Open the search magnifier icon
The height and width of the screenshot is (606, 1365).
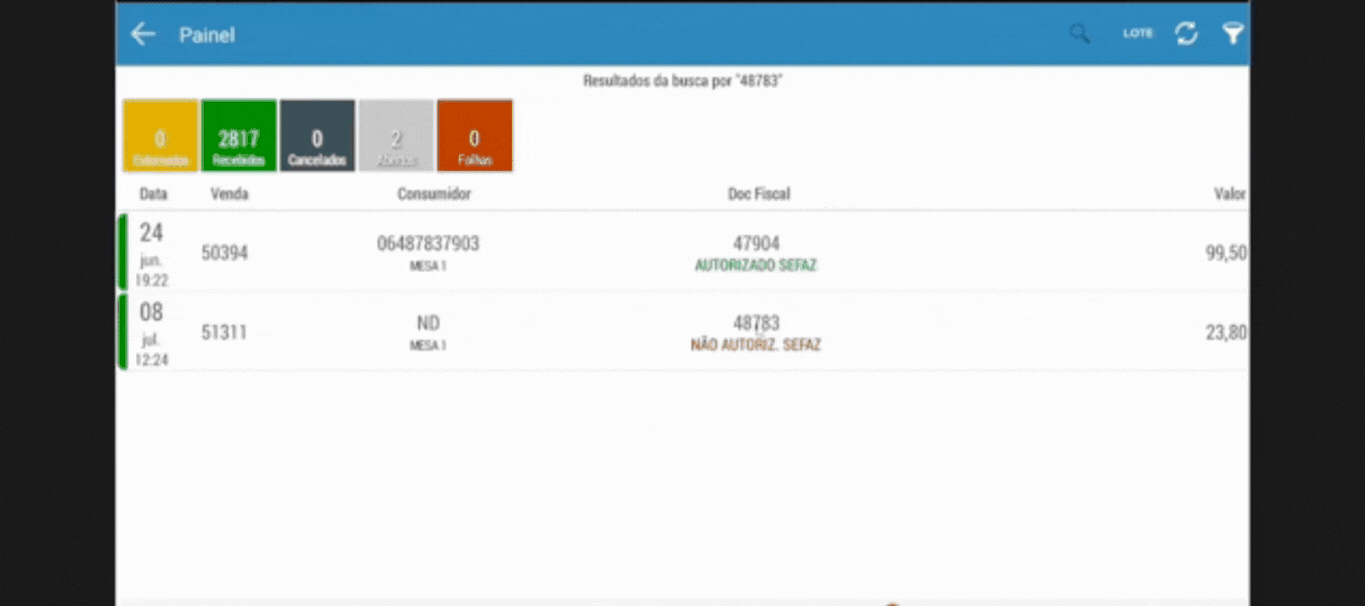point(1079,34)
